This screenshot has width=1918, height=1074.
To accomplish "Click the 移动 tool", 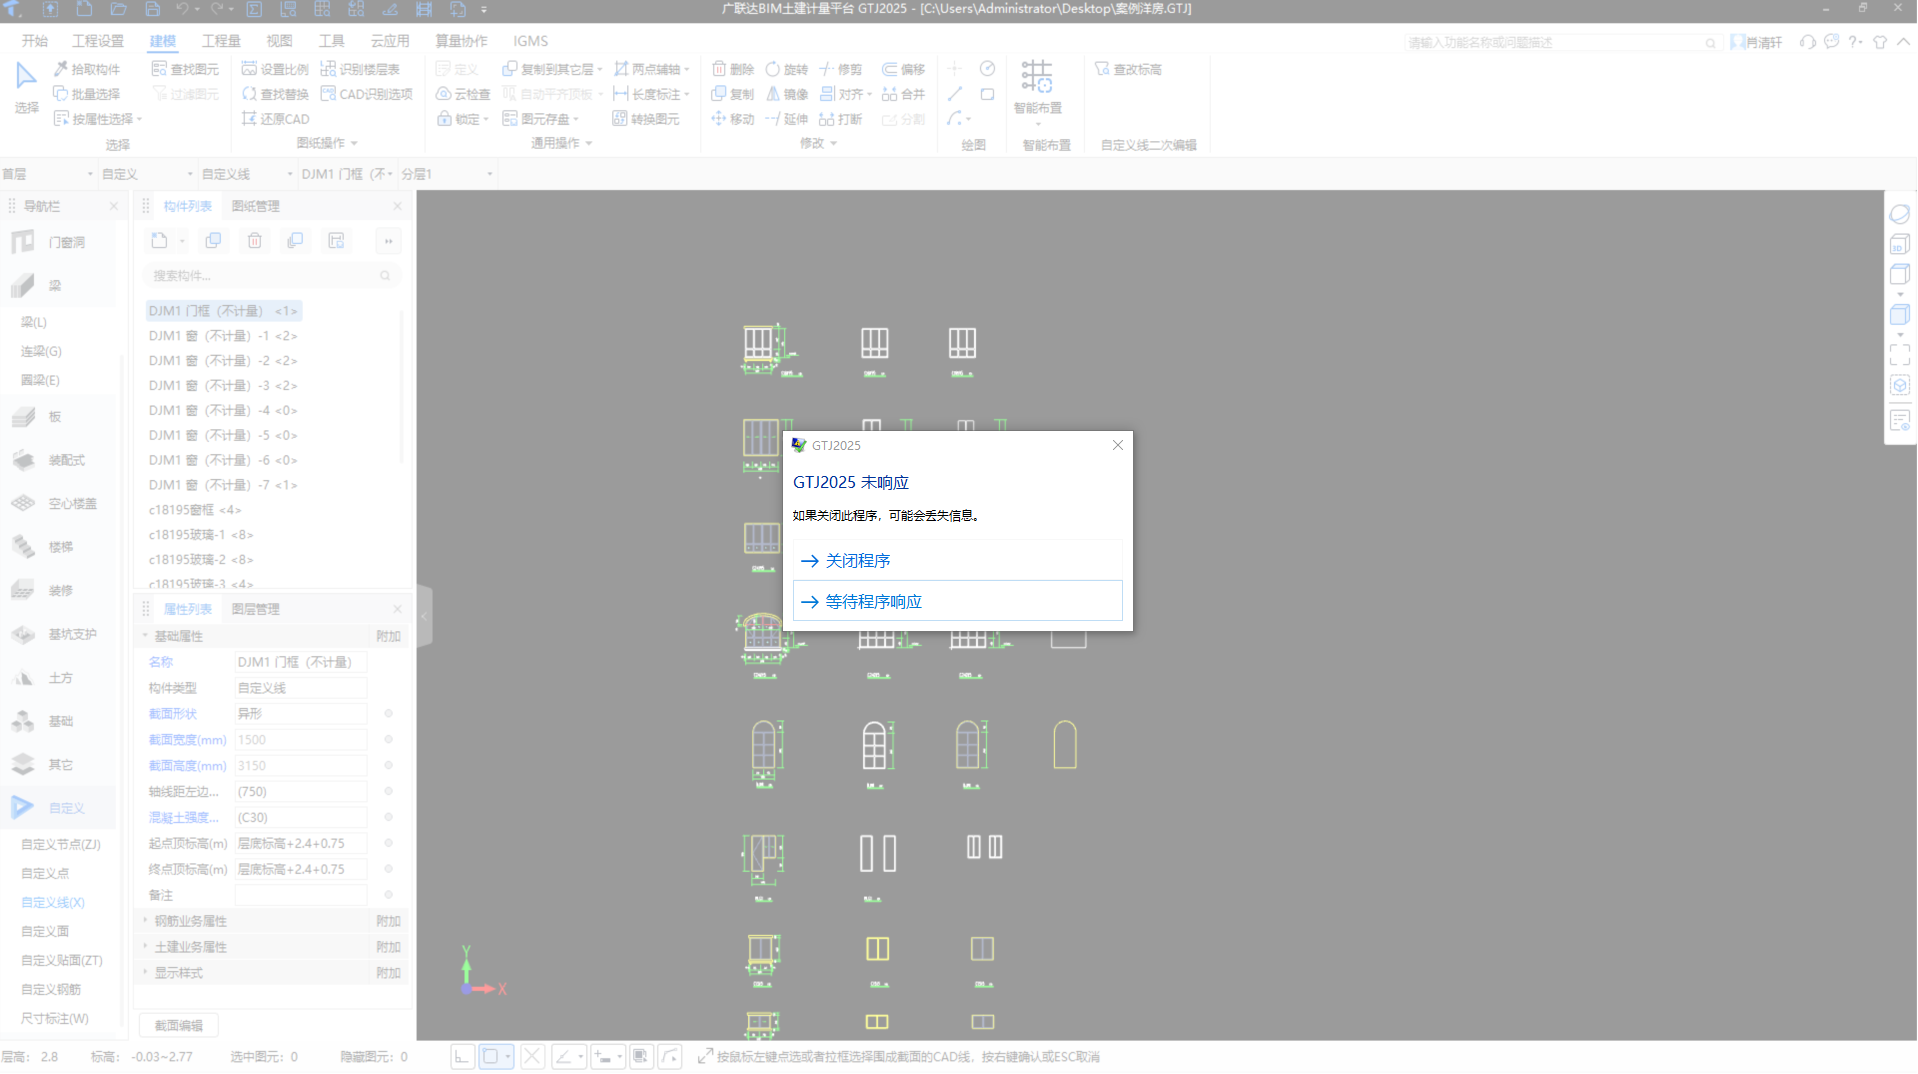I will pyautogui.click(x=733, y=119).
